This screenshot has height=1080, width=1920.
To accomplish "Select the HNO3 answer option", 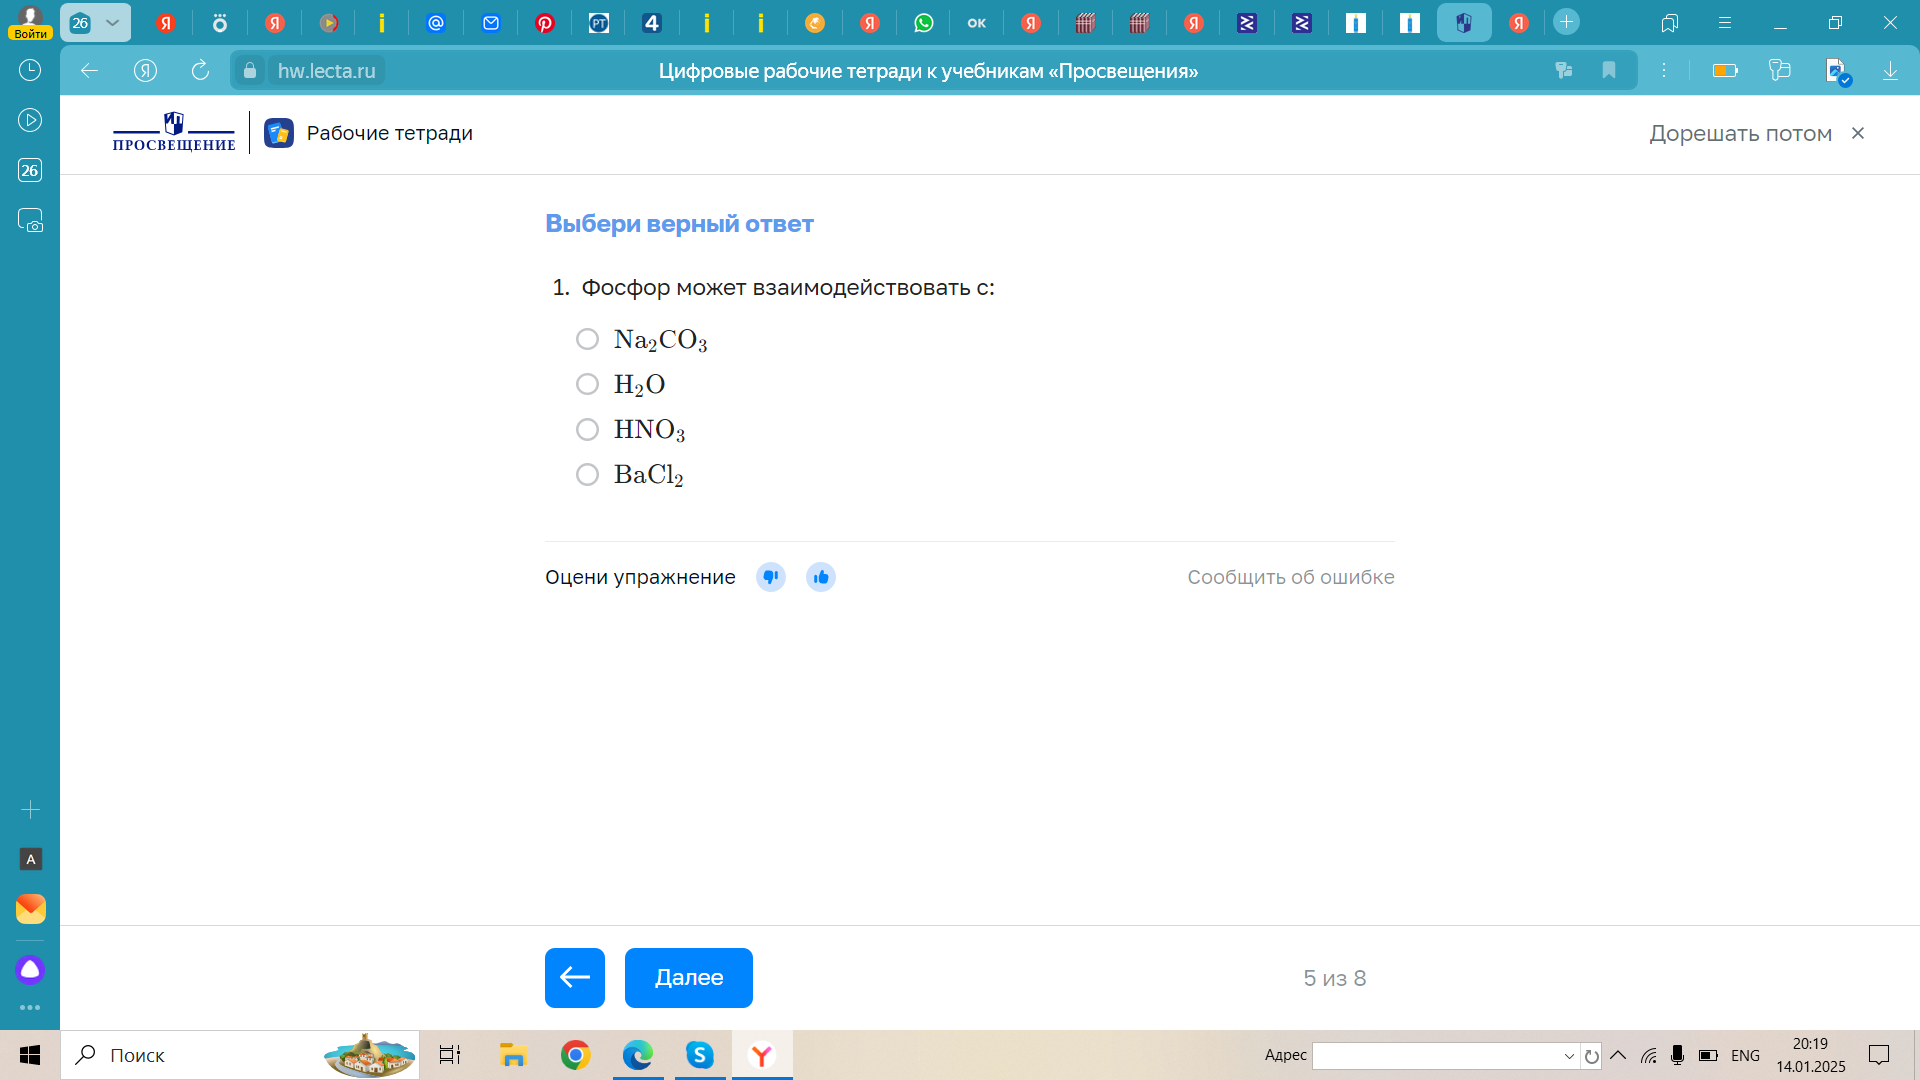I will coord(587,429).
